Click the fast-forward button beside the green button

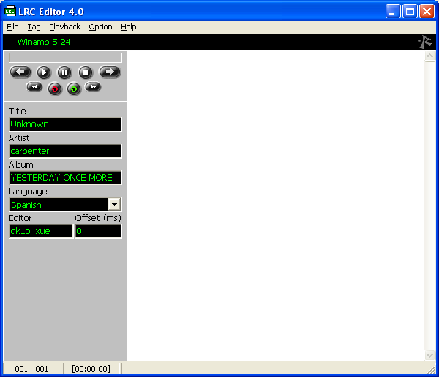93,87
